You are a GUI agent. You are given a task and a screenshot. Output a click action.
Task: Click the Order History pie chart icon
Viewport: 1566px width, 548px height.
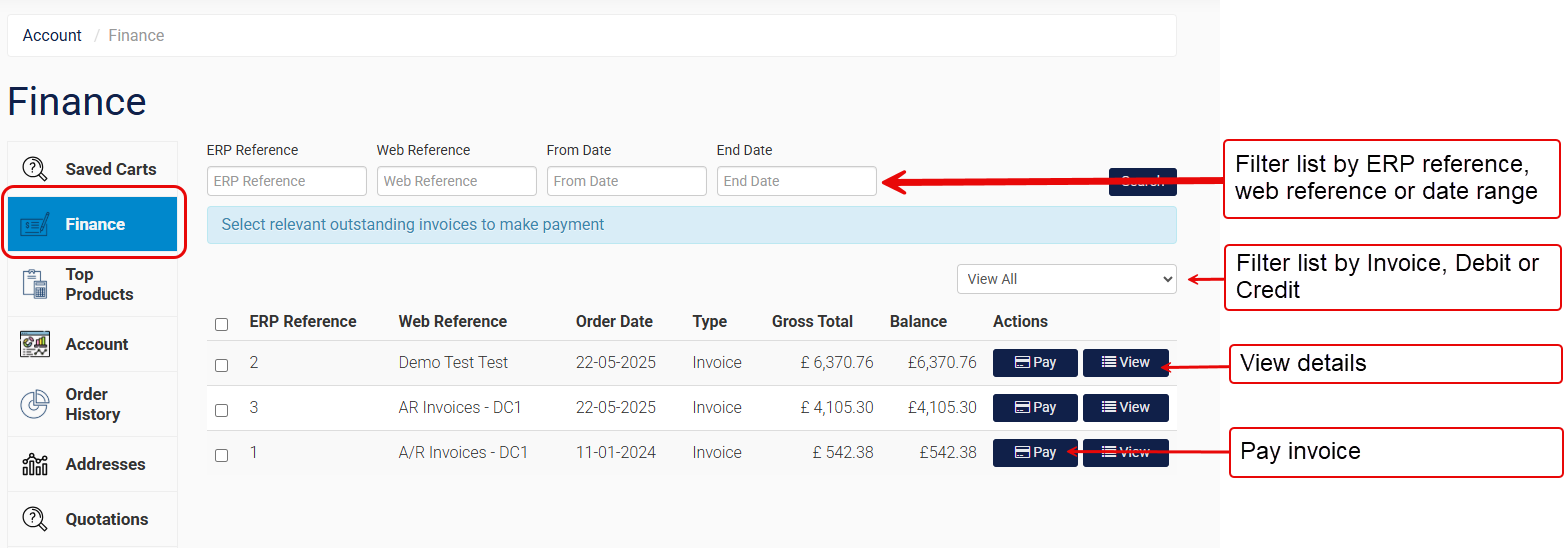point(35,404)
